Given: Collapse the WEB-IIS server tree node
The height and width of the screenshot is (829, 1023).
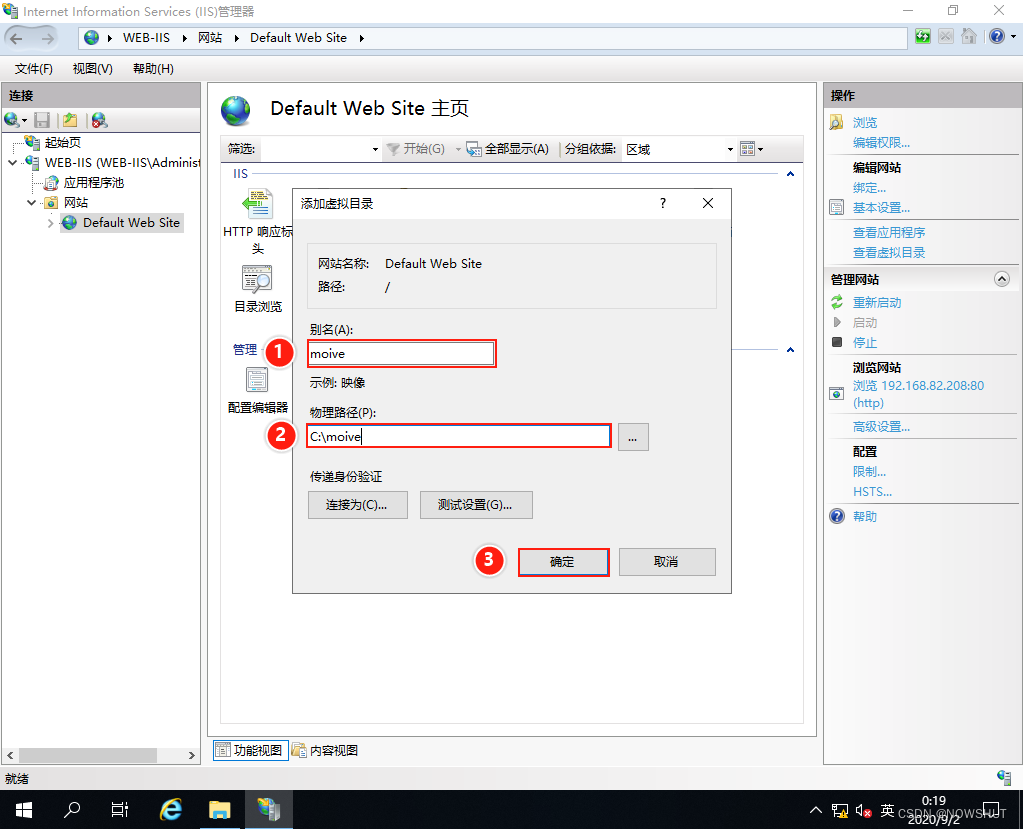Looking at the screenshot, I should pyautogui.click(x=12, y=162).
